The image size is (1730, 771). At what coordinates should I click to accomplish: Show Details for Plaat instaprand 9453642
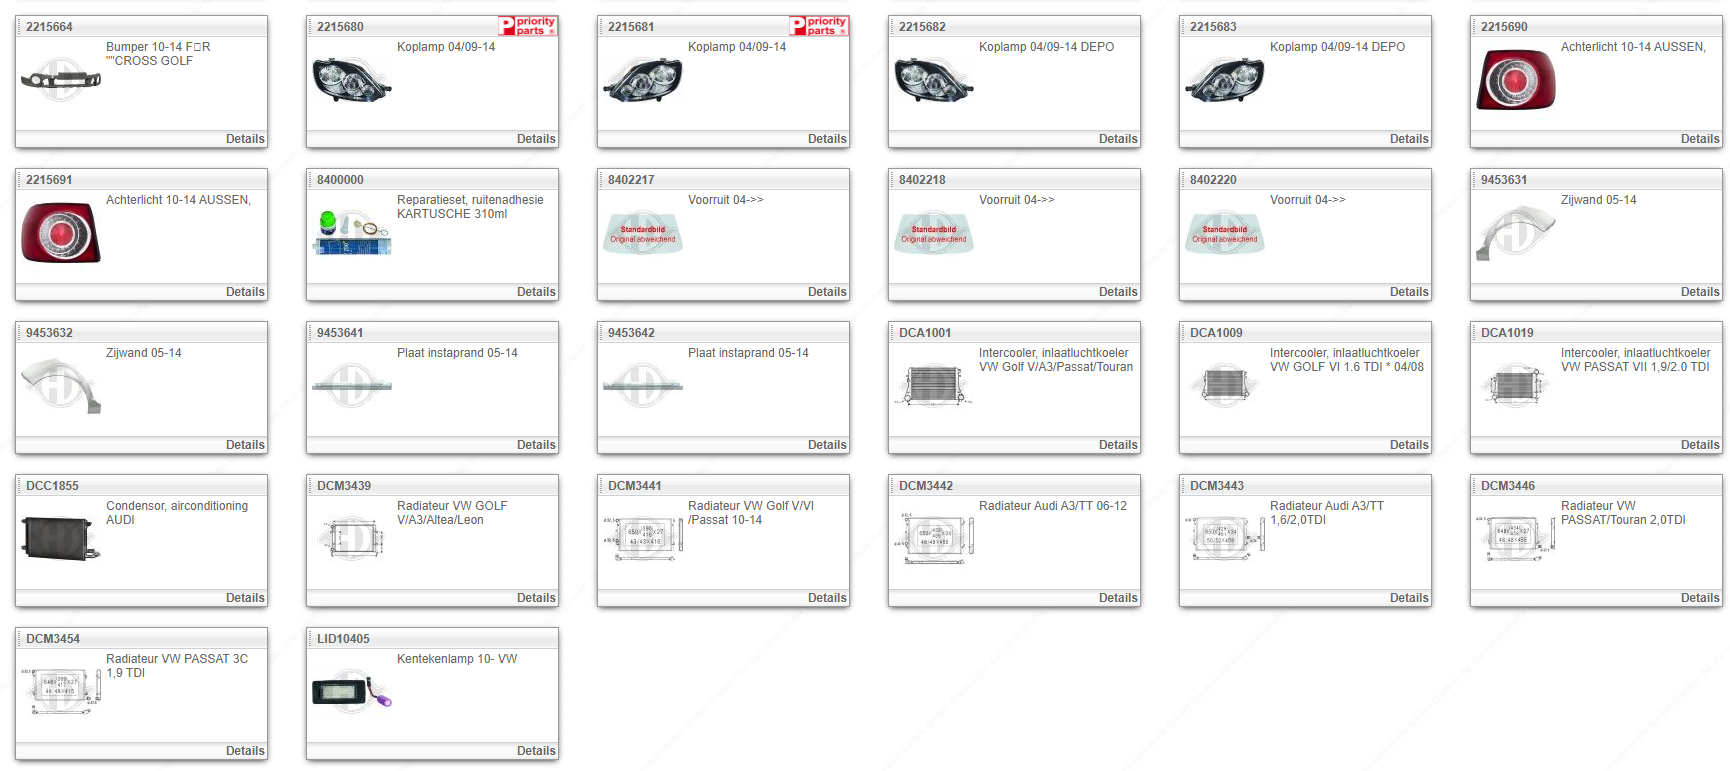pyautogui.click(x=826, y=445)
